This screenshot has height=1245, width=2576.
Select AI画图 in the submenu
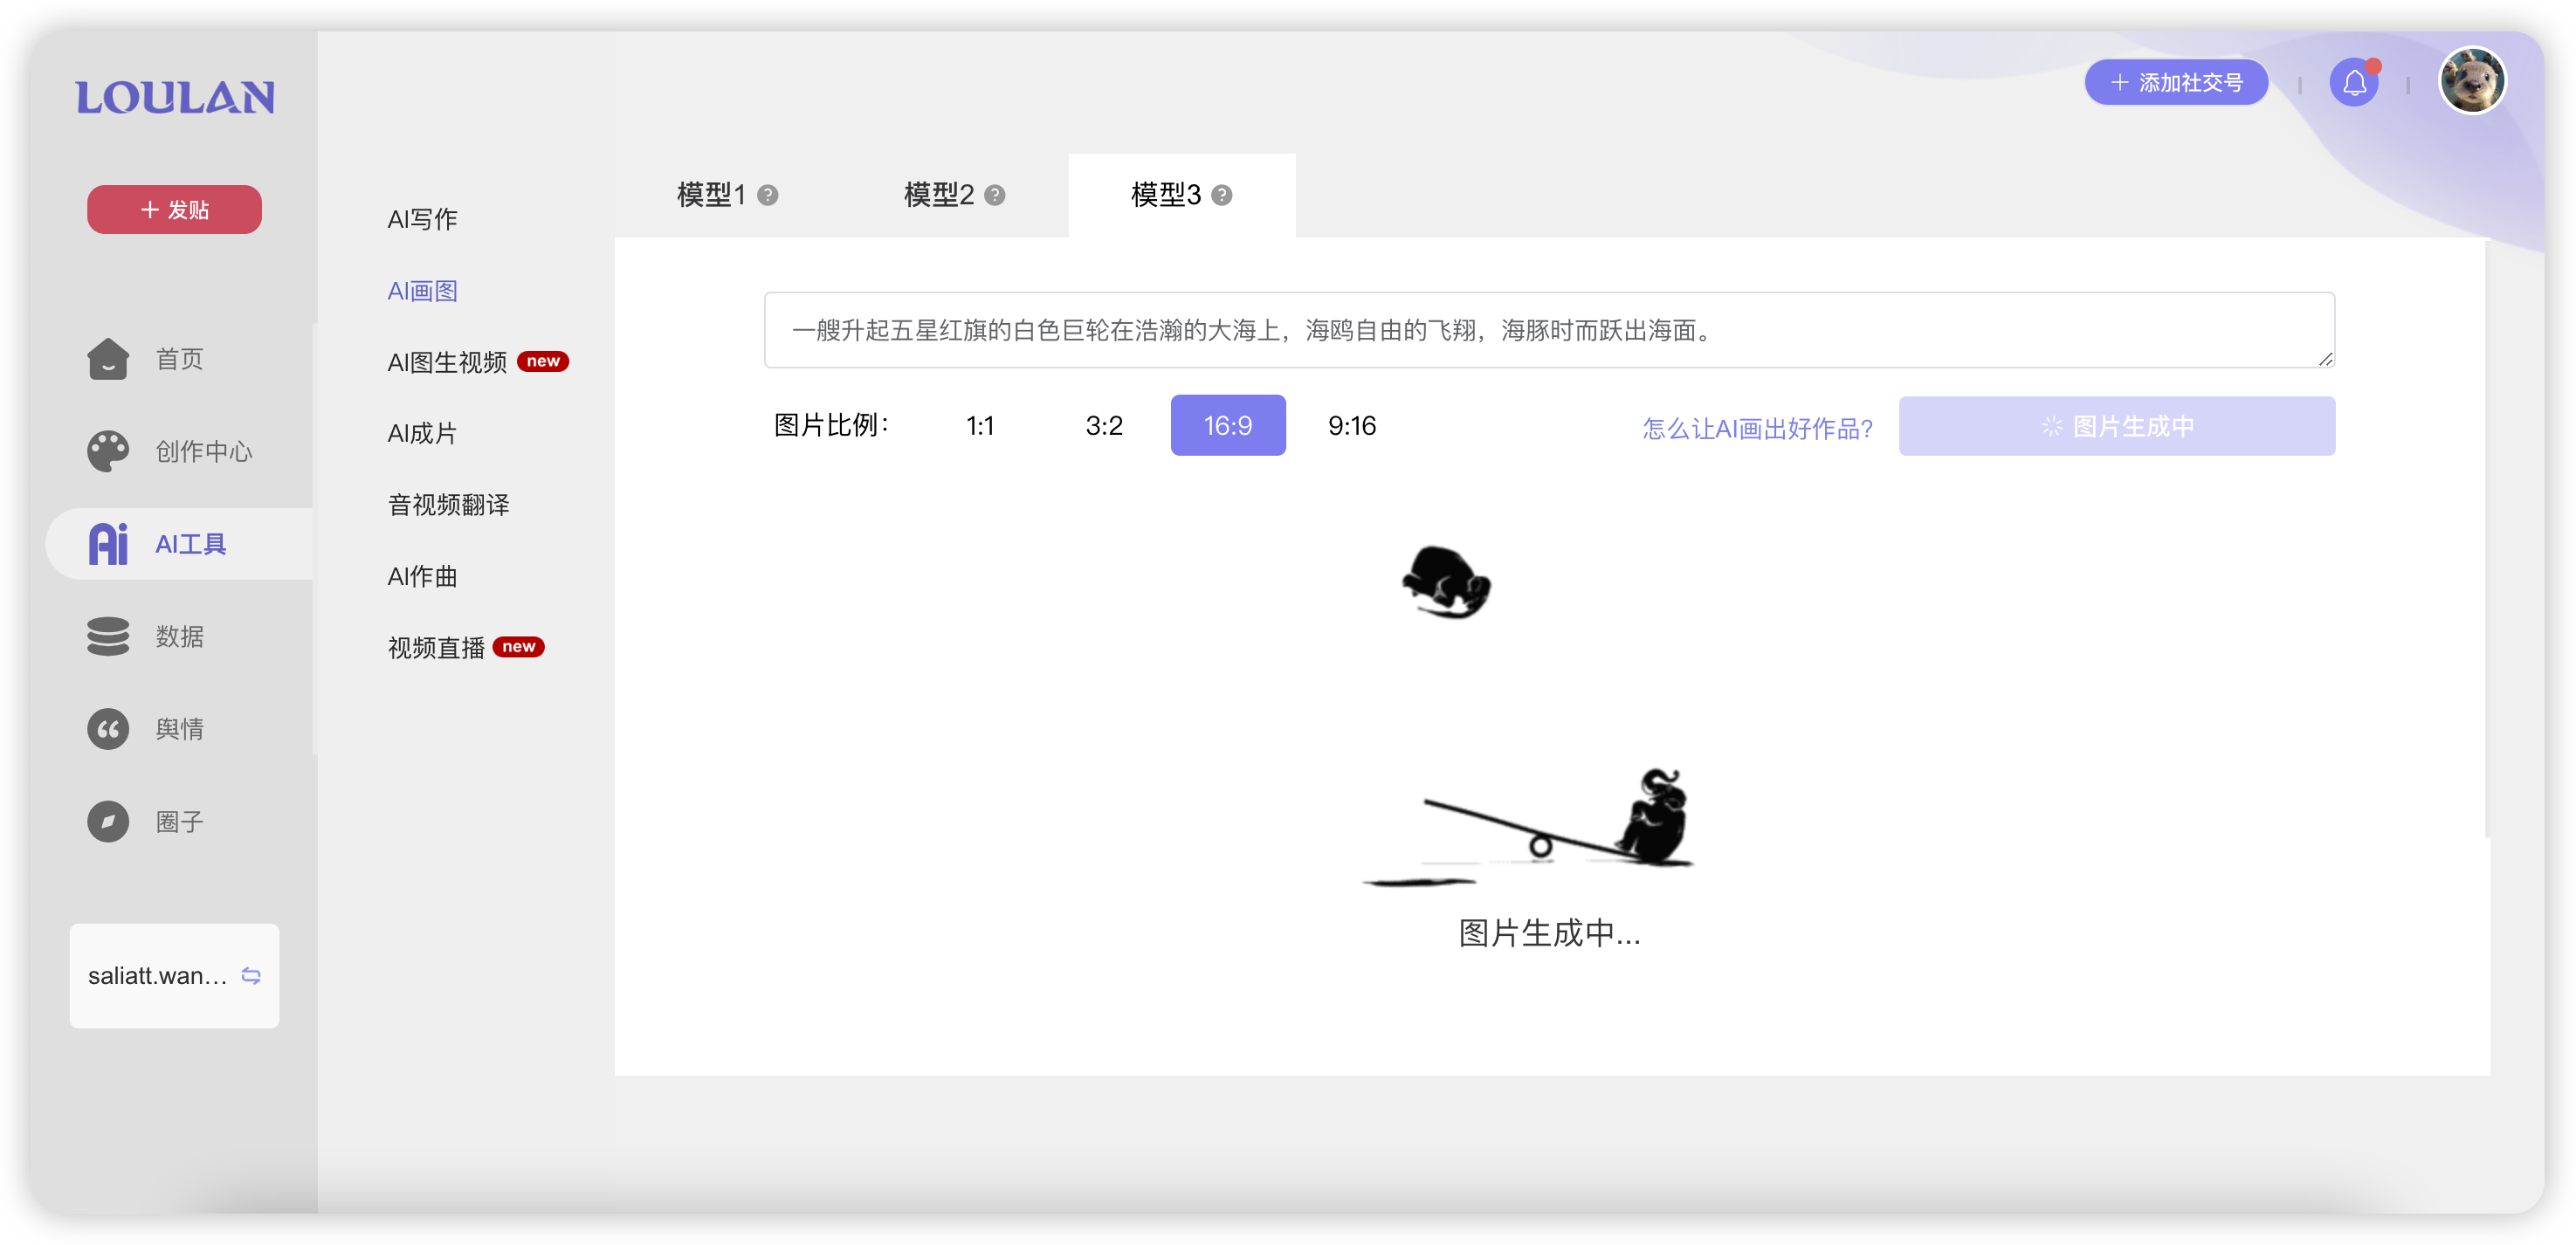422,291
